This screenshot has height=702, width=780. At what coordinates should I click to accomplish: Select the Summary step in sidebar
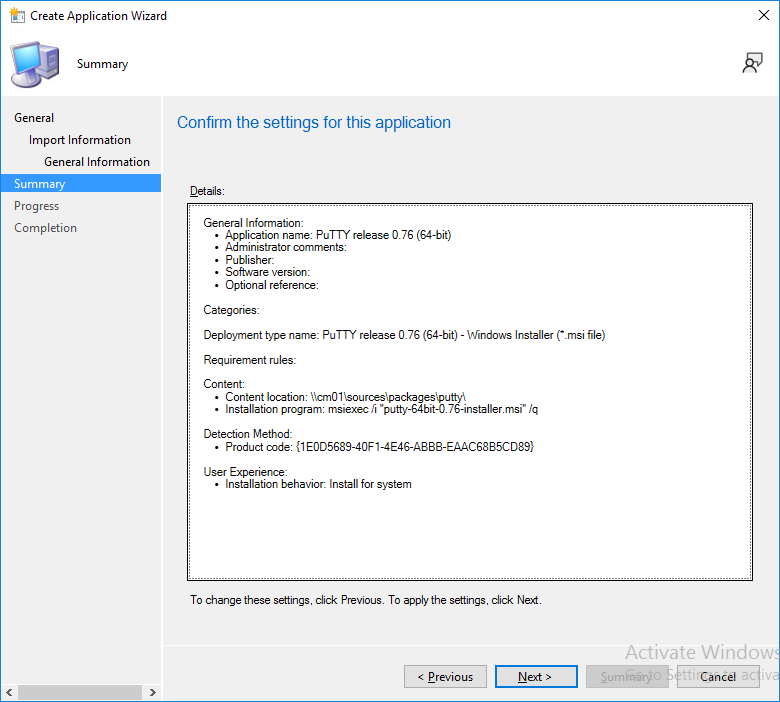pyautogui.click(x=81, y=183)
